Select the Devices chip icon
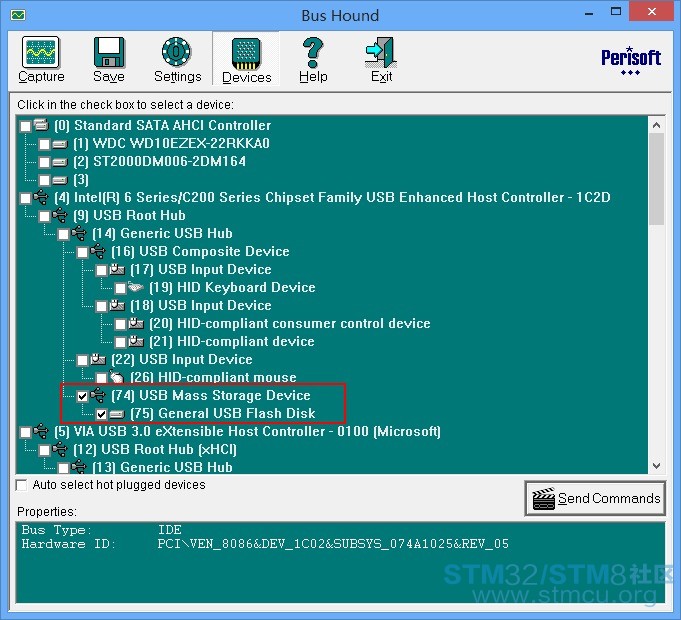The image size is (681, 620). tap(246, 54)
